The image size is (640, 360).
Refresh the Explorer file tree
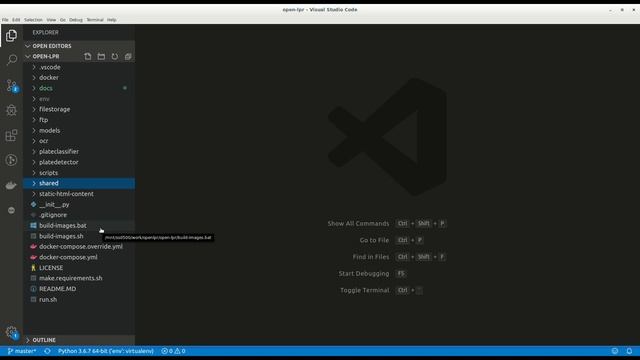(x=115, y=56)
